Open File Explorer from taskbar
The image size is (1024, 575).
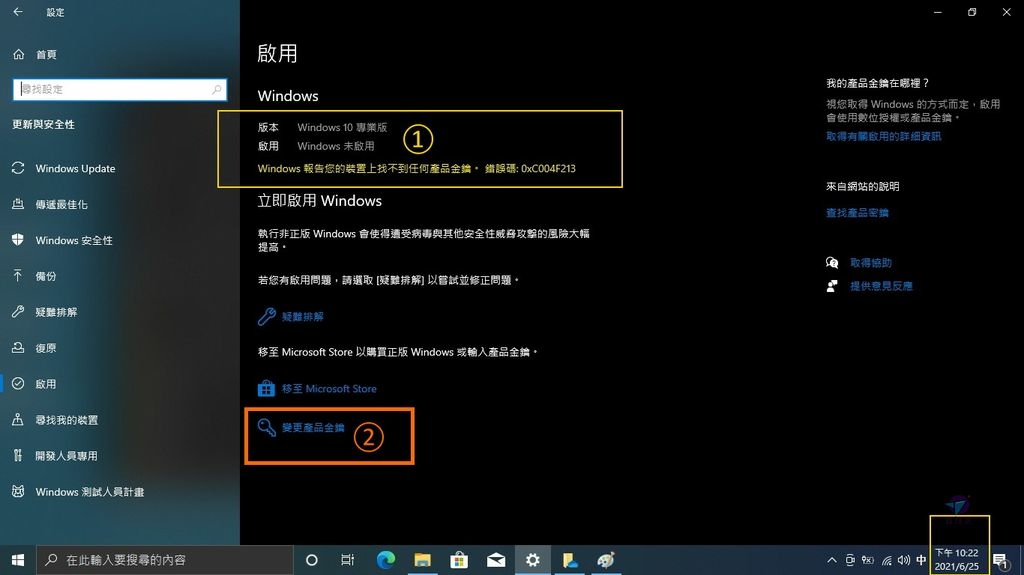tap(423, 560)
